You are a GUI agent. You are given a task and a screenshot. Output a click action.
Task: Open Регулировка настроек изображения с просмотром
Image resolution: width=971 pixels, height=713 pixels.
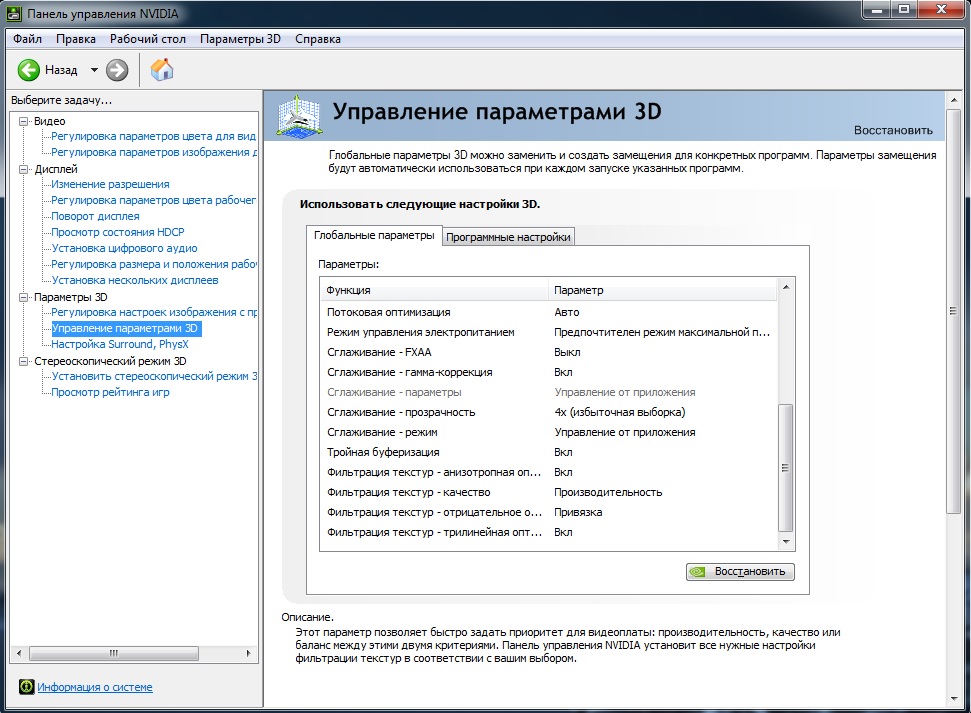click(154, 312)
